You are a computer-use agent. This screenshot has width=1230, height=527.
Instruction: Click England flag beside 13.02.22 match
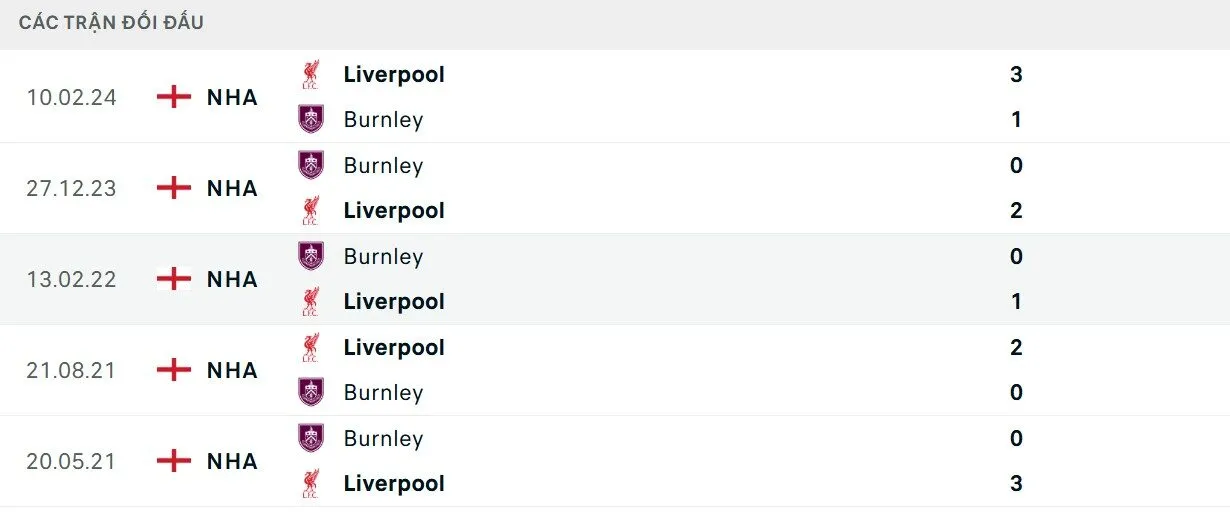174,279
